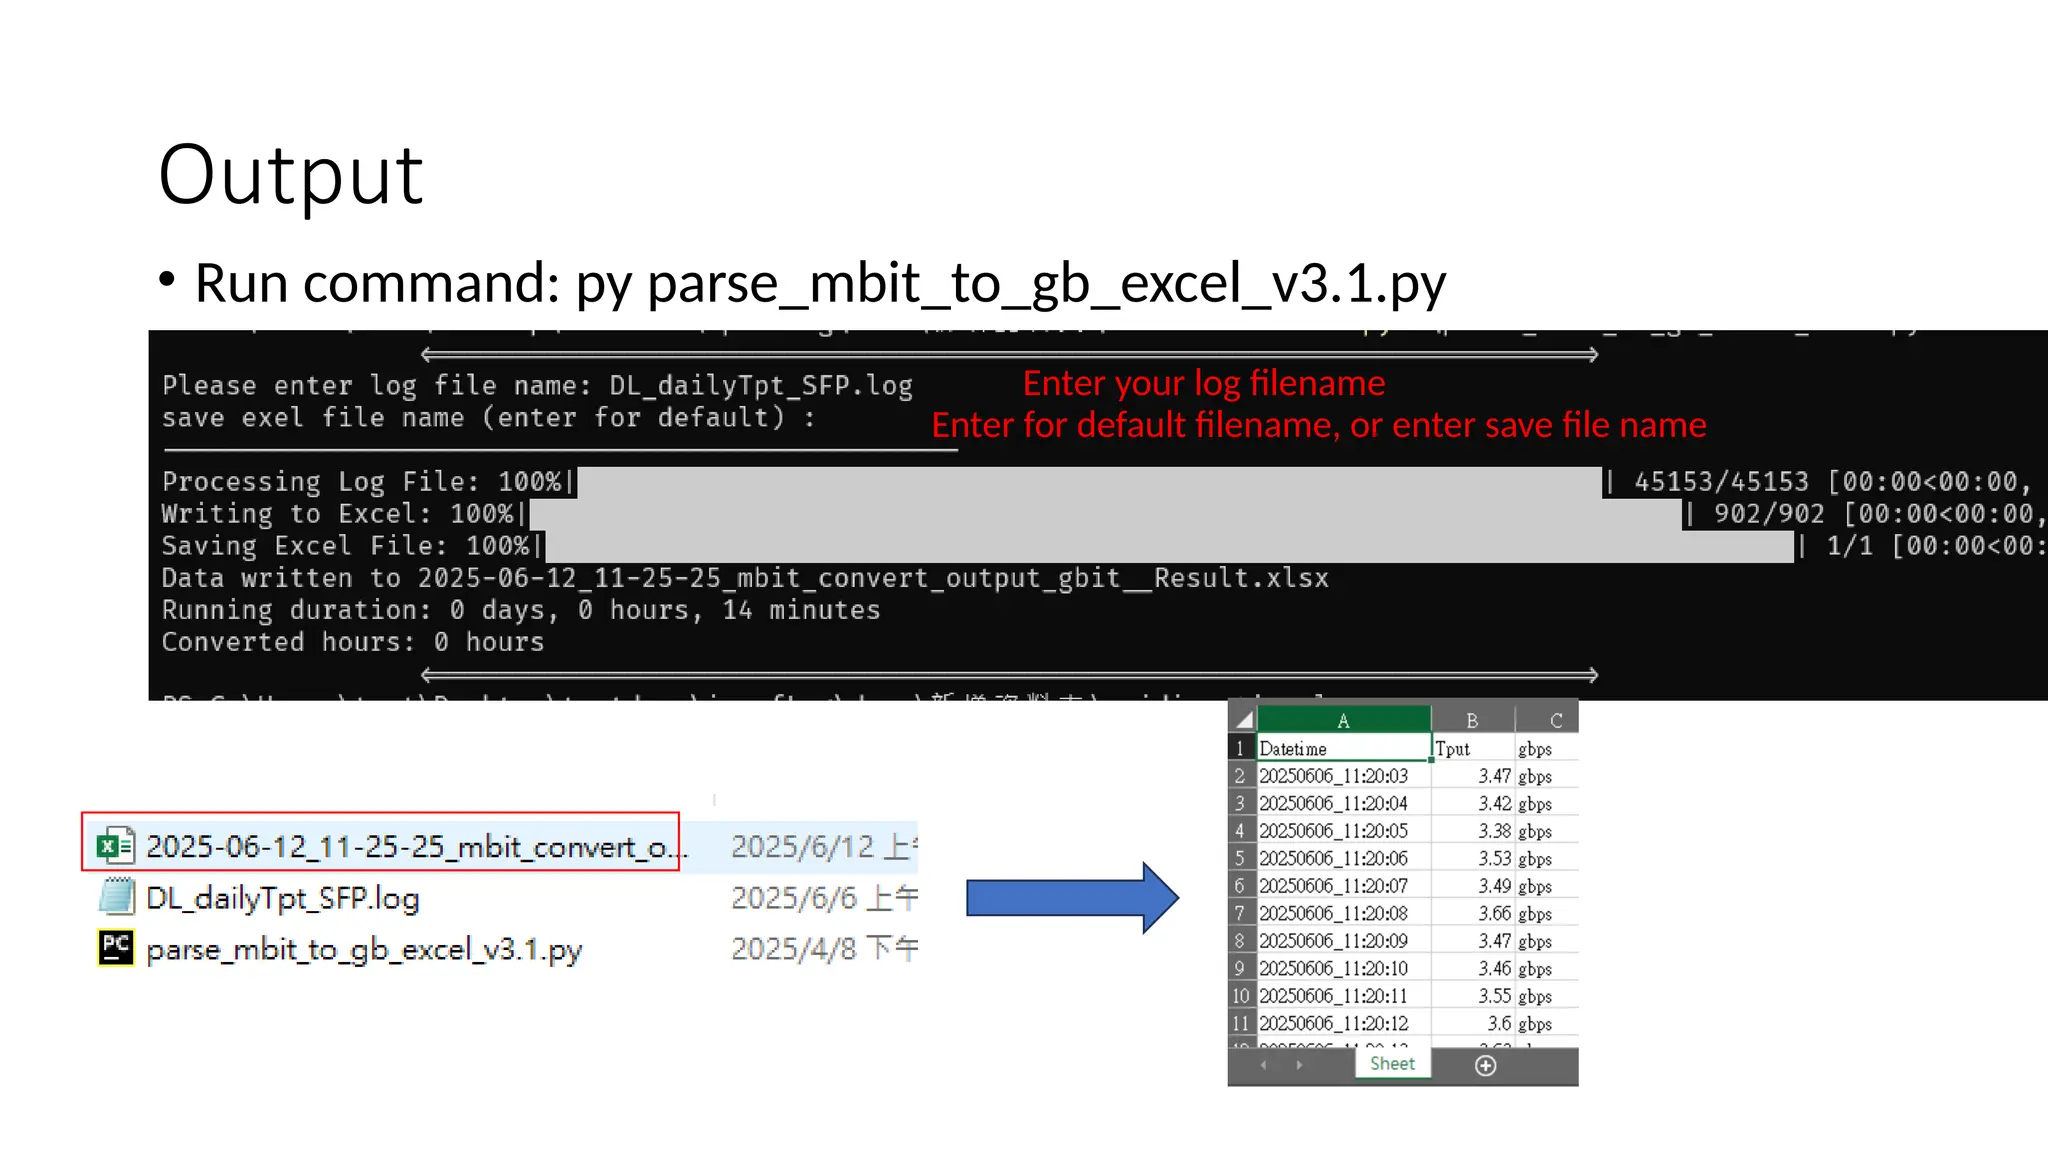Click the Tput value 3.38
This screenshot has width=2048, height=1152.
tap(1473, 831)
